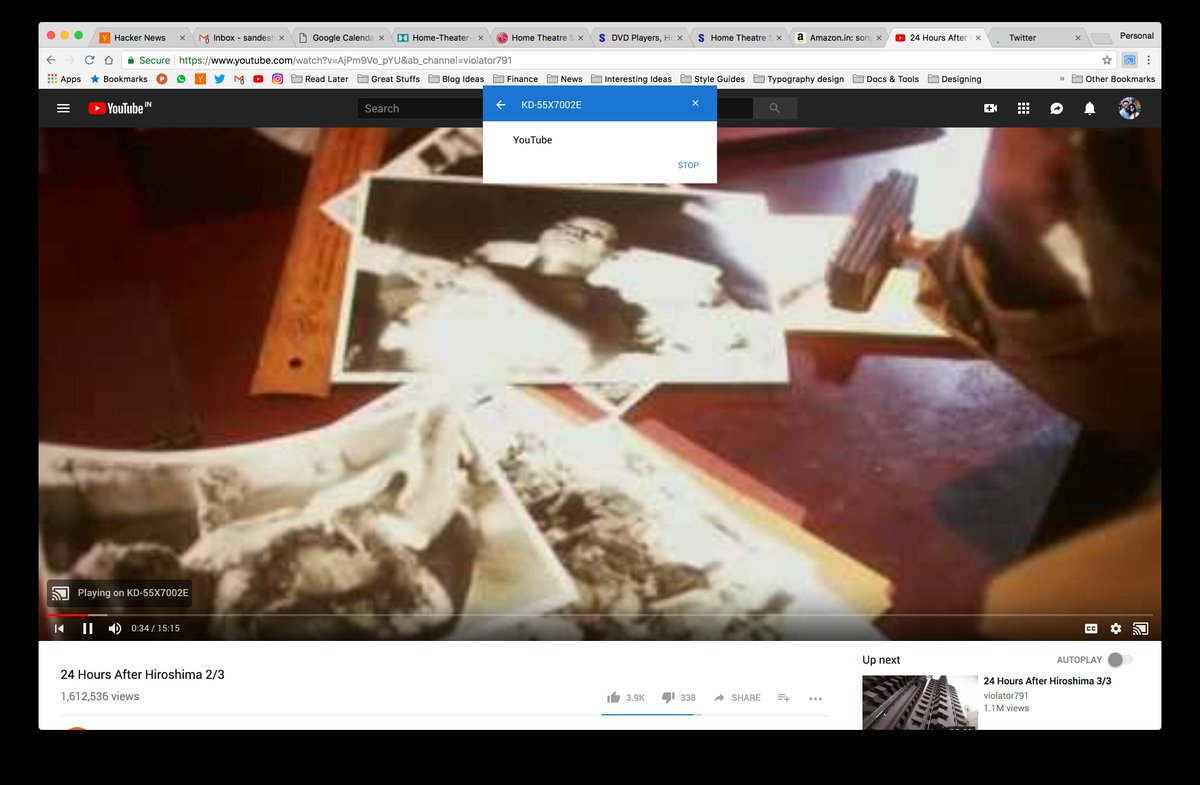Pause the video
The height and width of the screenshot is (785, 1200).
[87, 628]
